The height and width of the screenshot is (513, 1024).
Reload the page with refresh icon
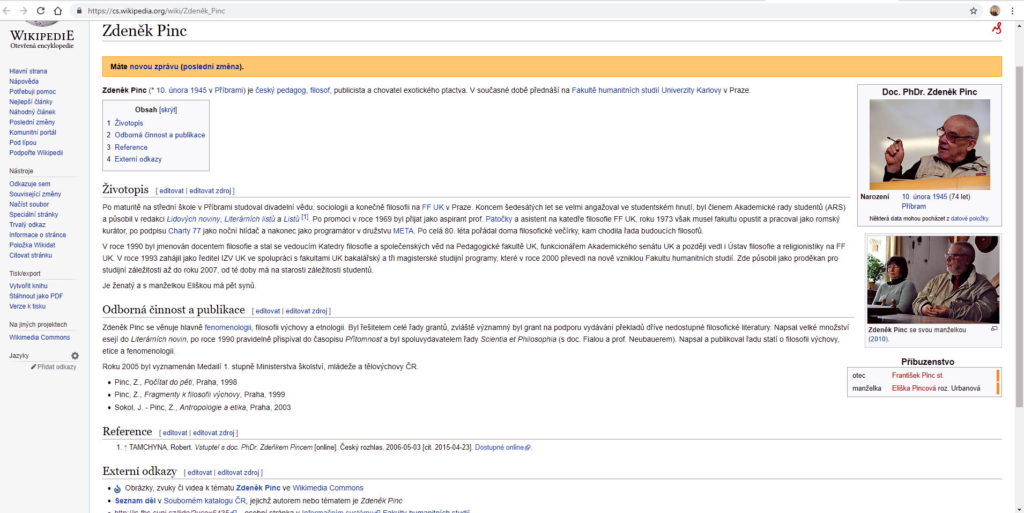pyautogui.click(x=40, y=10)
